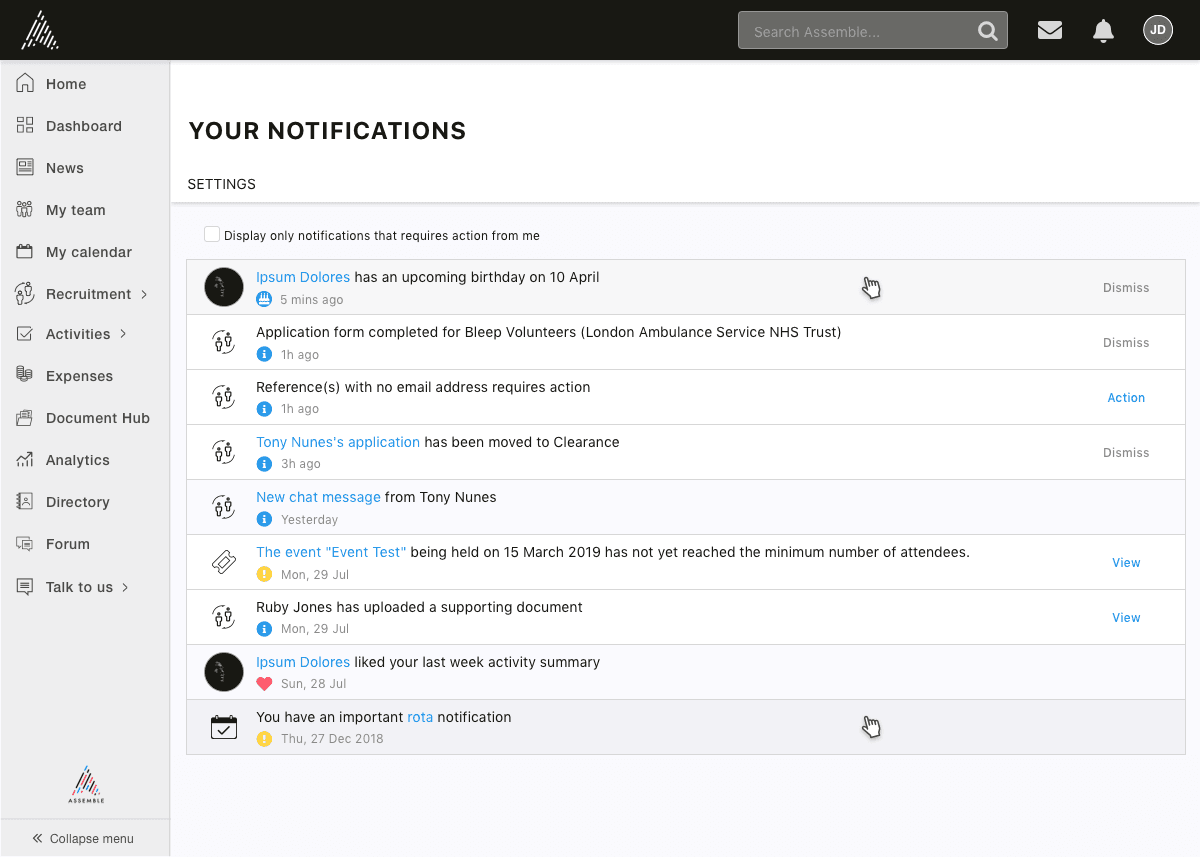The height and width of the screenshot is (857, 1200).
Task: Click the yellow warning icon beside Thu, 27 Dec 2018
Action: [264, 739]
